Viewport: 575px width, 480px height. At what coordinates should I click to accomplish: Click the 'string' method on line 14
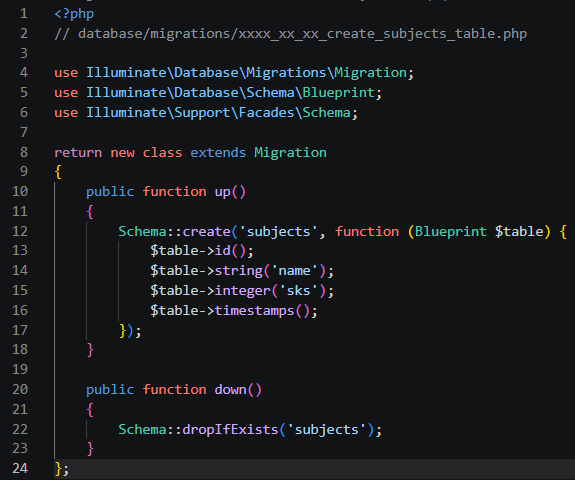238,271
